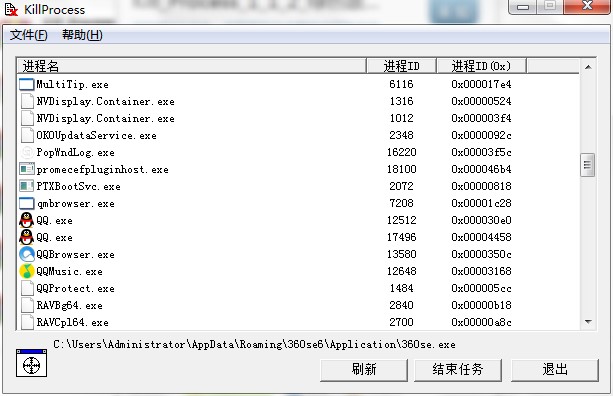
Task: Open the 帮助(H) menu
Action: (82, 35)
